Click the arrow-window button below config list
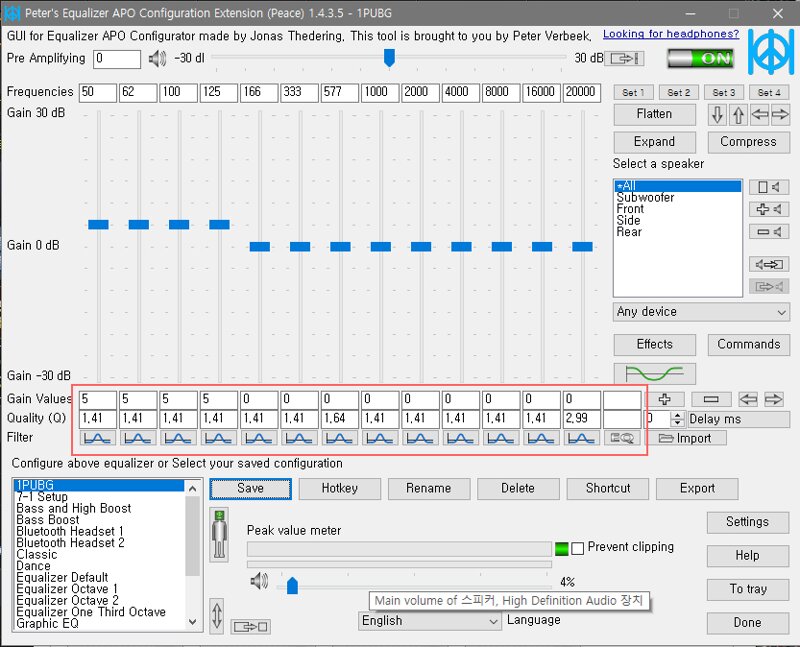This screenshot has height=647, width=800. pyautogui.click(x=250, y=627)
